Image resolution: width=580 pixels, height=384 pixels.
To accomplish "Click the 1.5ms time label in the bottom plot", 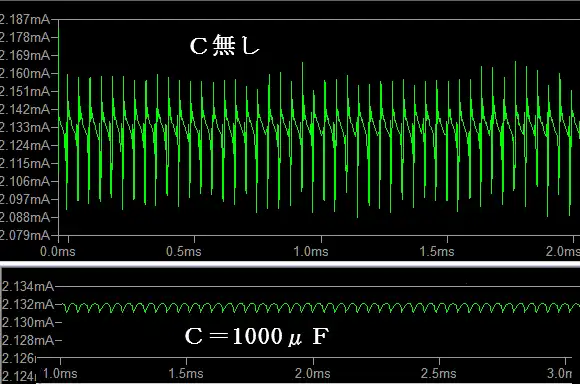I will coord(186,373).
